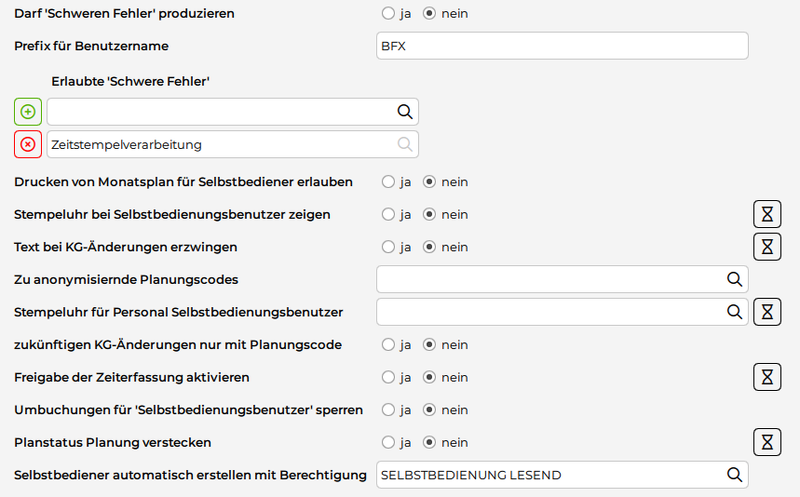Select 'ja' for Freigabe der Zeiterfassung aktivieren

tap(386, 377)
